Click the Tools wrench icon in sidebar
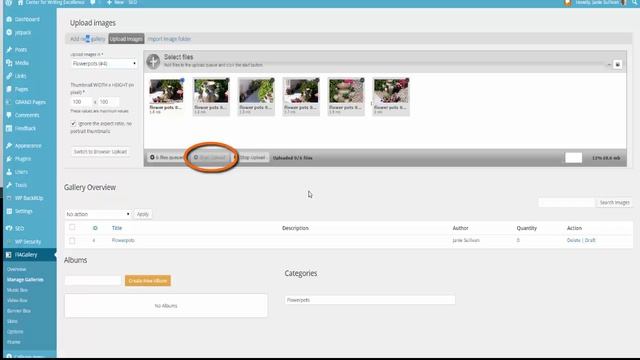Image resolution: width=640 pixels, height=360 pixels. point(9,185)
